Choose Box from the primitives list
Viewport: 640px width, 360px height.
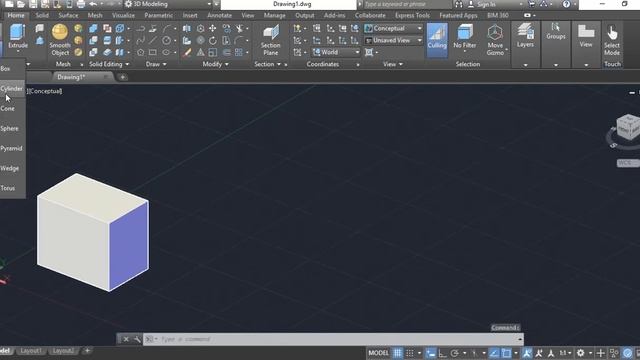5,69
